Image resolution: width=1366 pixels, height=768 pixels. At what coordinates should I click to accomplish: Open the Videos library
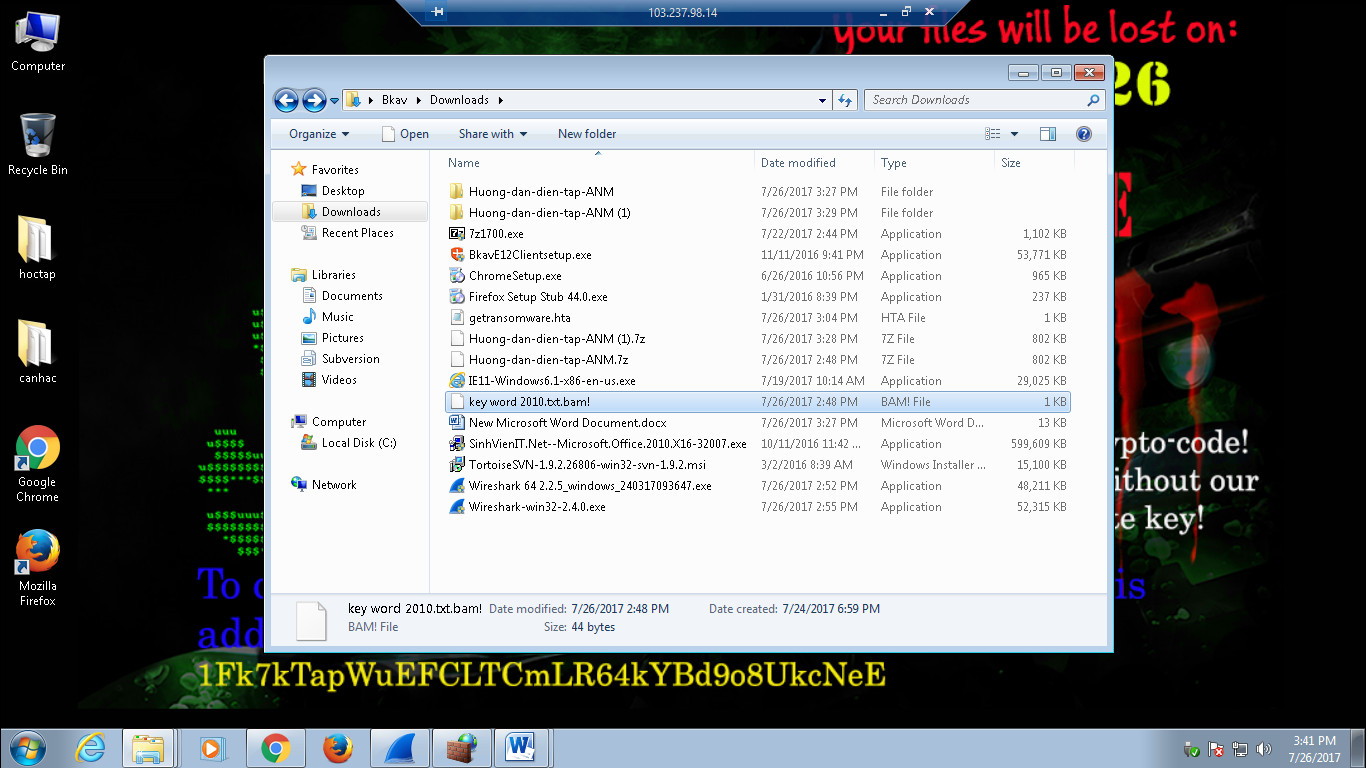(x=339, y=380)
